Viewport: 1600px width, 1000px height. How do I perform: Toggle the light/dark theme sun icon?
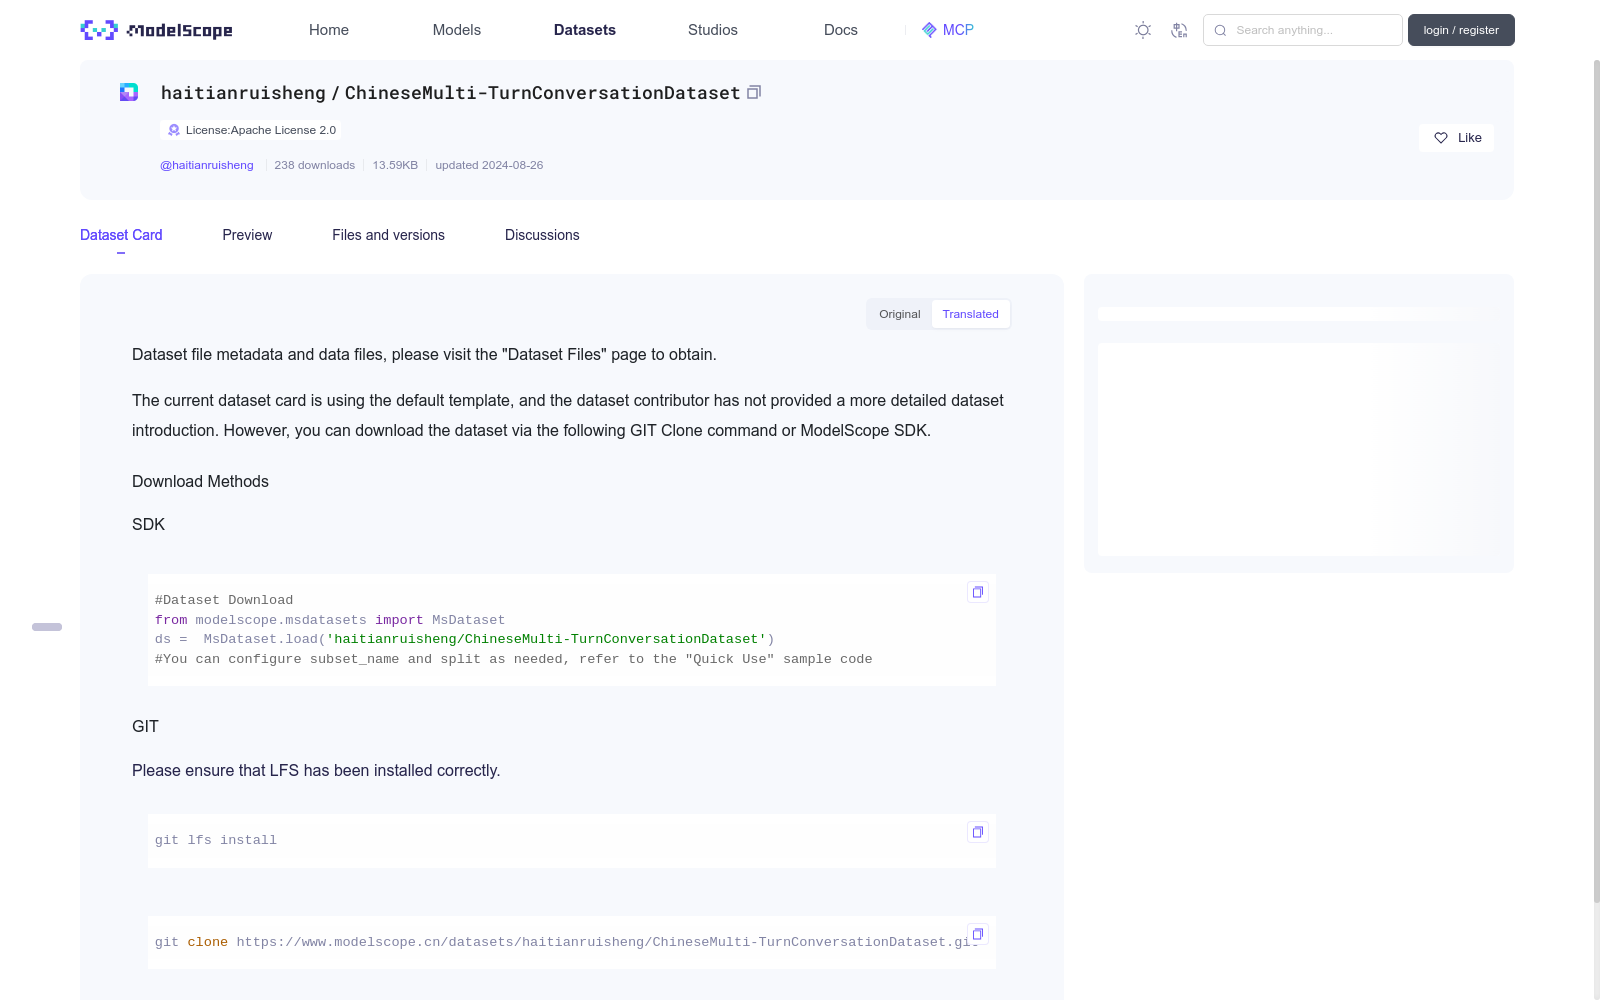coord(1143,30)
